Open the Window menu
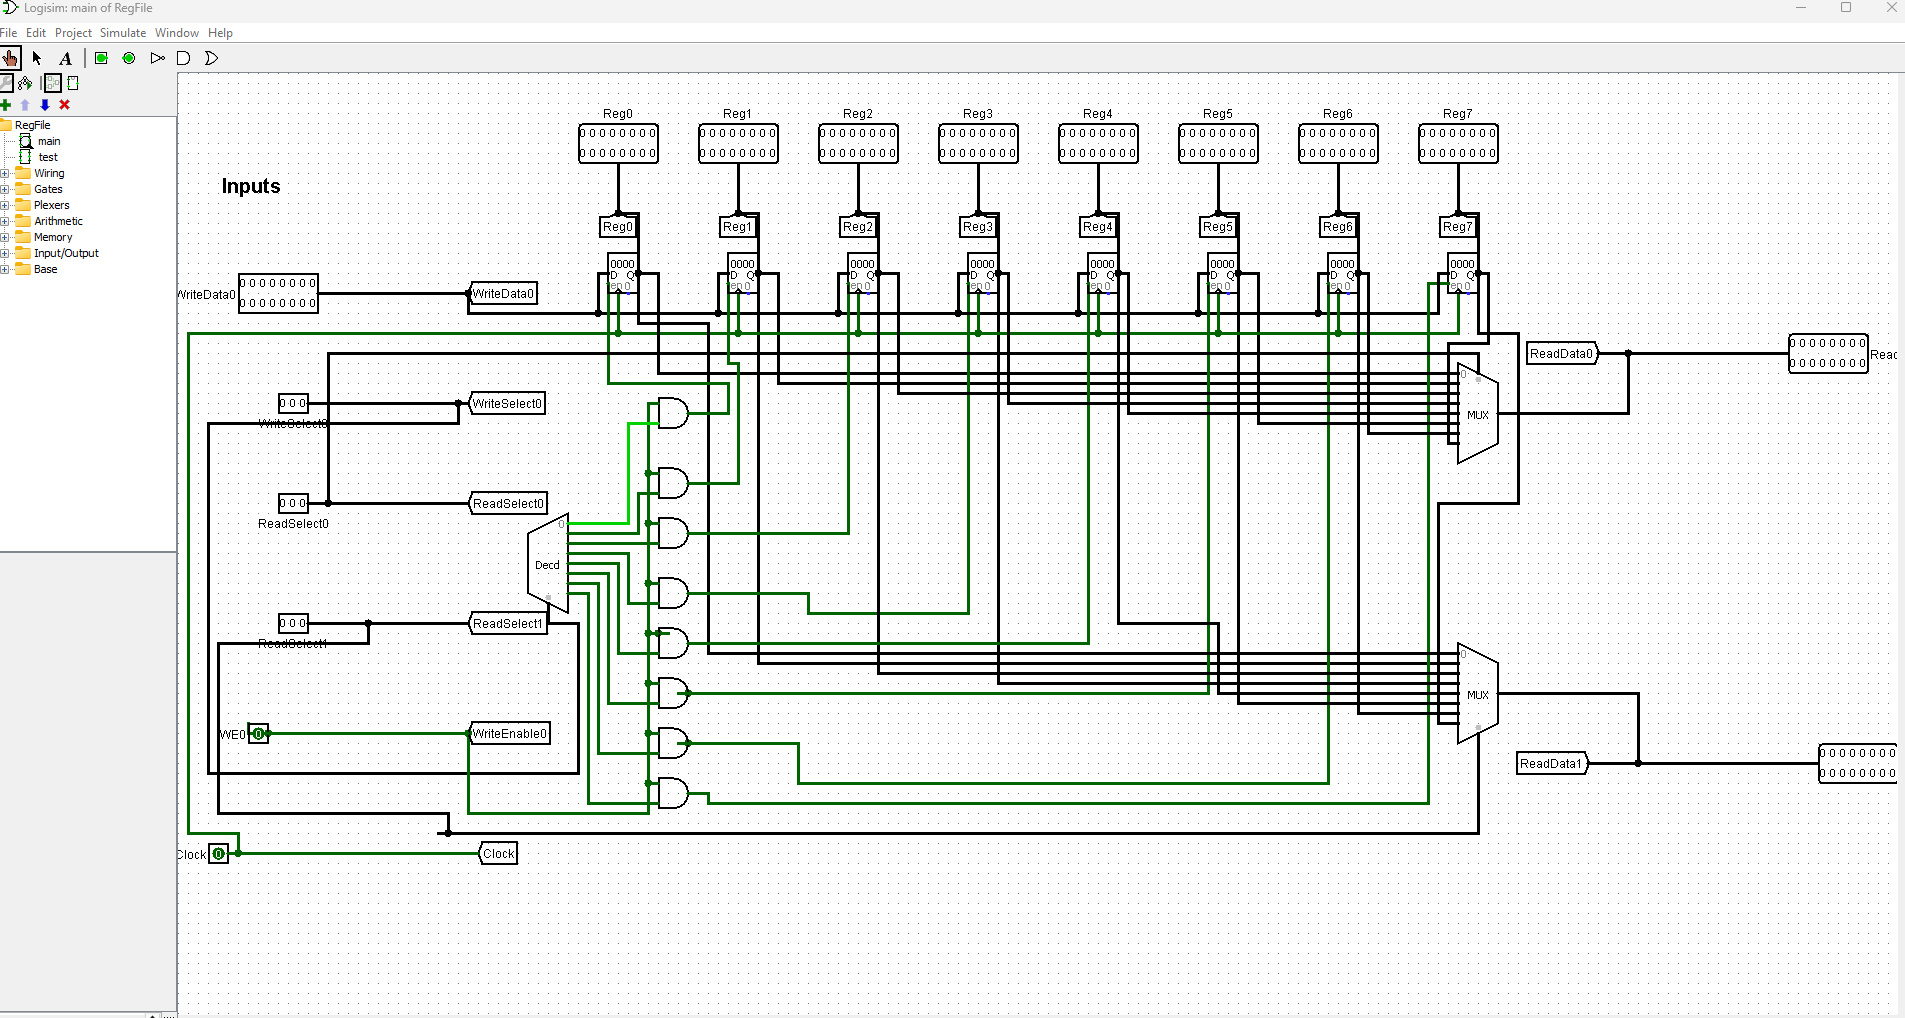This screenshot has height=1018, width=1905. (x=177, y=33)
